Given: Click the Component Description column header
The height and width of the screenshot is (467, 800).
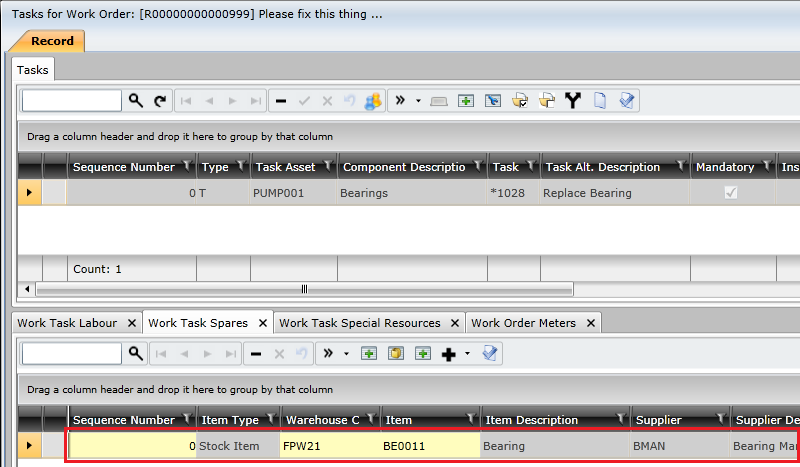Looking at the screenshot, I should pyautogui.click(x=403, y=167).
